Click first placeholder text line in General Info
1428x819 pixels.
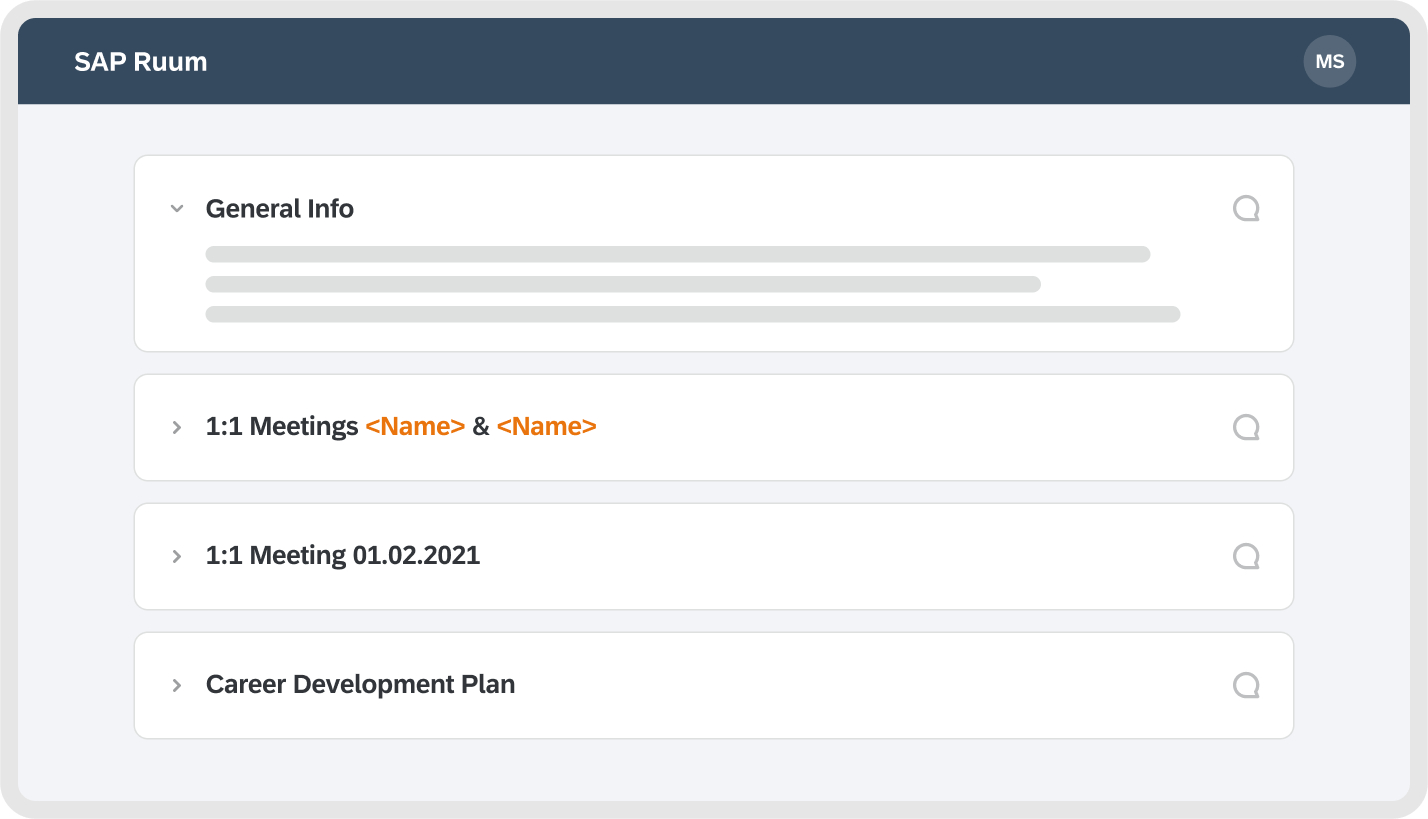677,254
